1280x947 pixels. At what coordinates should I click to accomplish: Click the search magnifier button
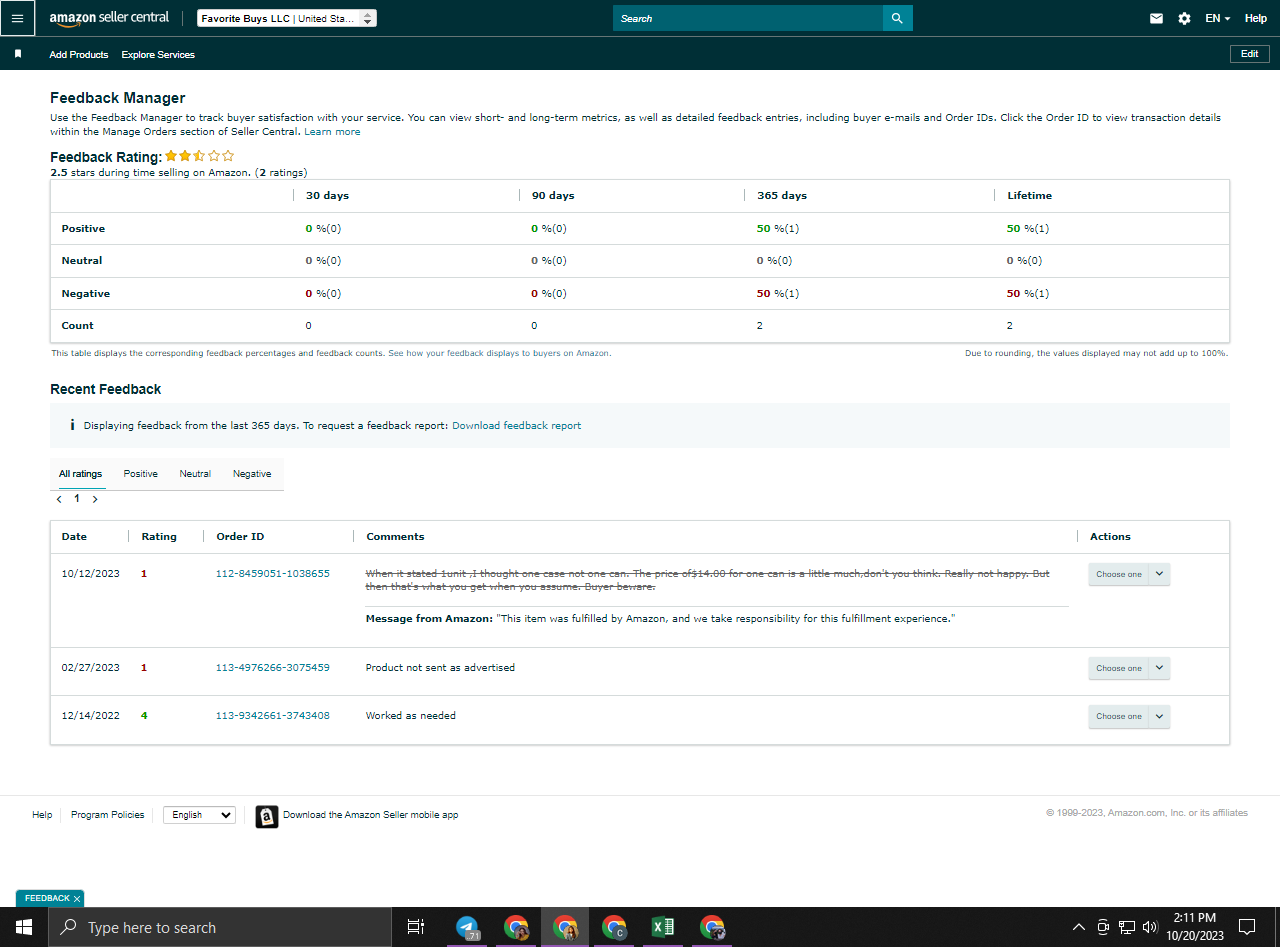point(897,18)
